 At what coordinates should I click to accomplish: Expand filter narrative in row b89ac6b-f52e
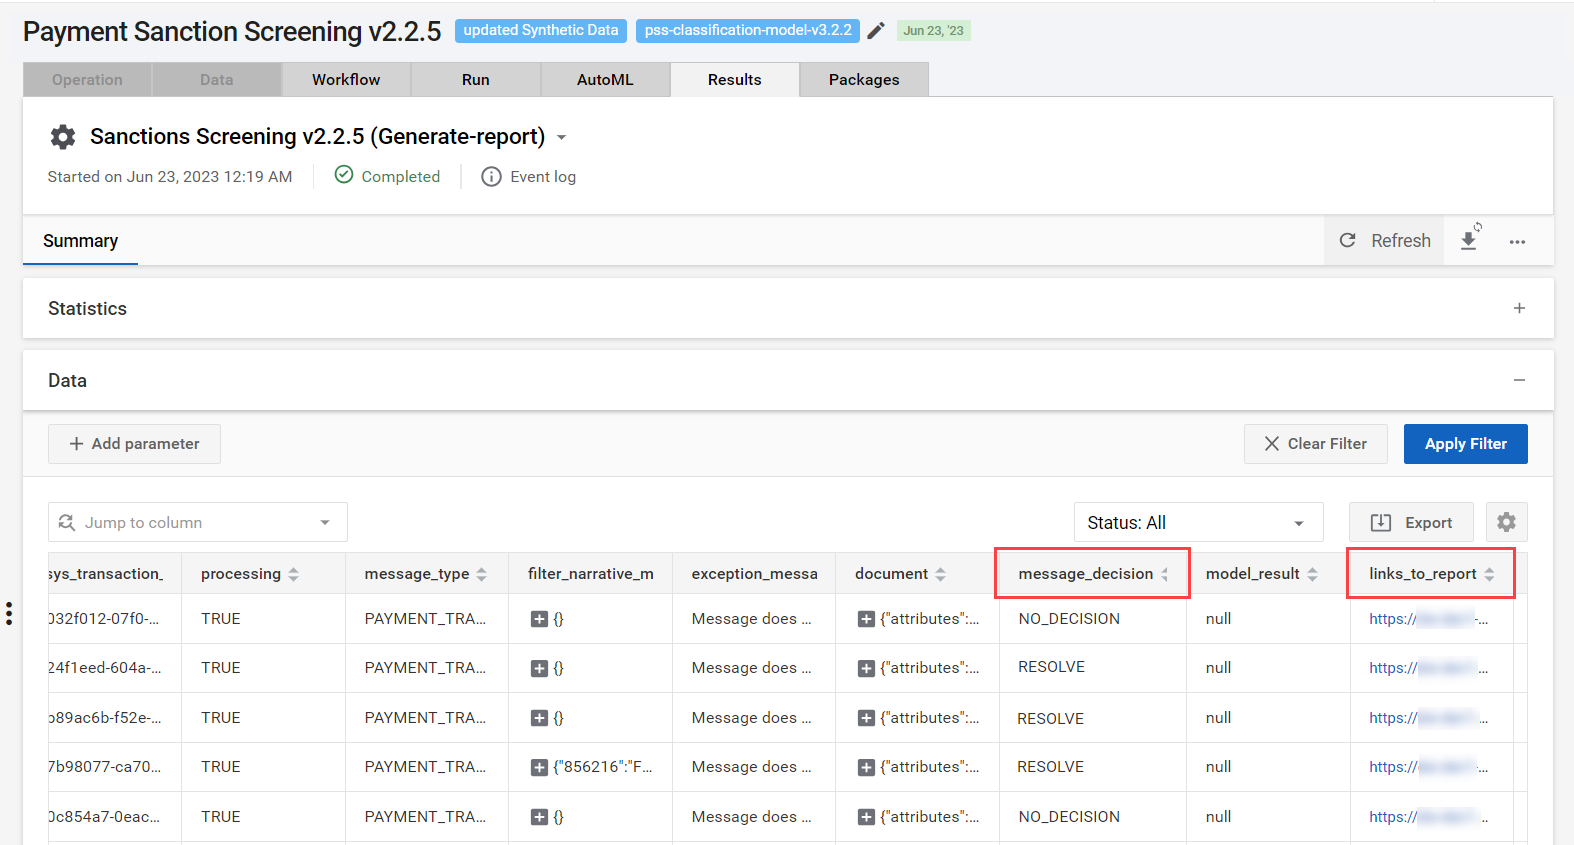(539, 718)
